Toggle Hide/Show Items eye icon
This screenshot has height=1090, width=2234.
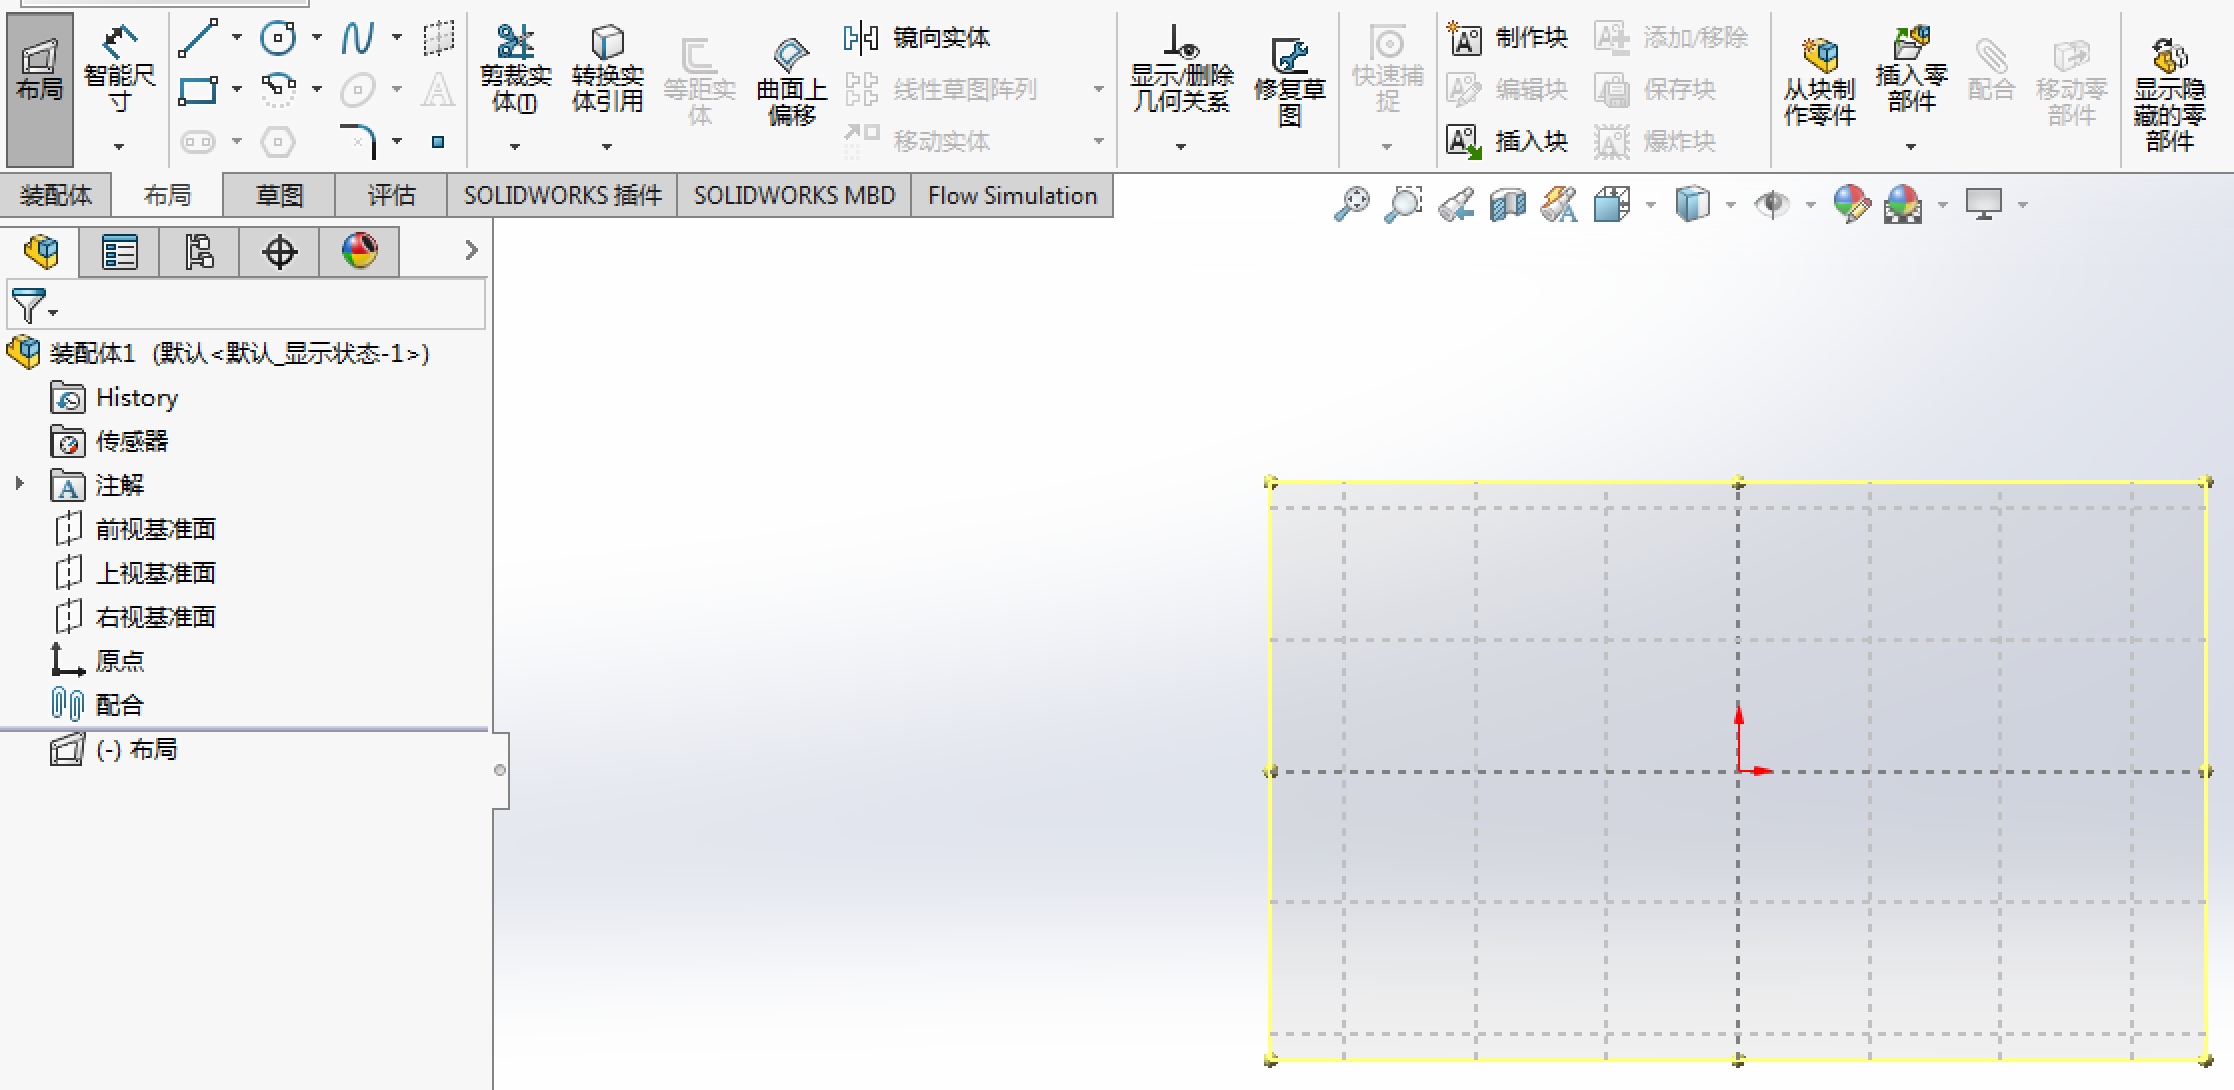(x=1773, y=204)
